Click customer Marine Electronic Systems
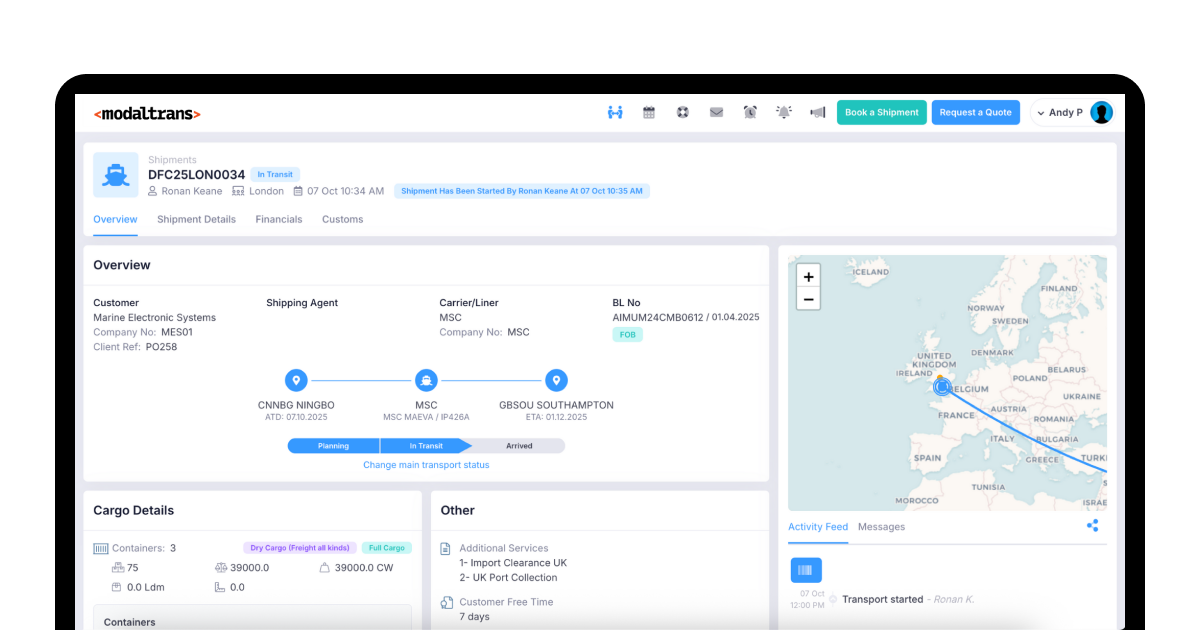Image resolution: width=1200 pixels, height=630 pixels. (x=154, y=318)
